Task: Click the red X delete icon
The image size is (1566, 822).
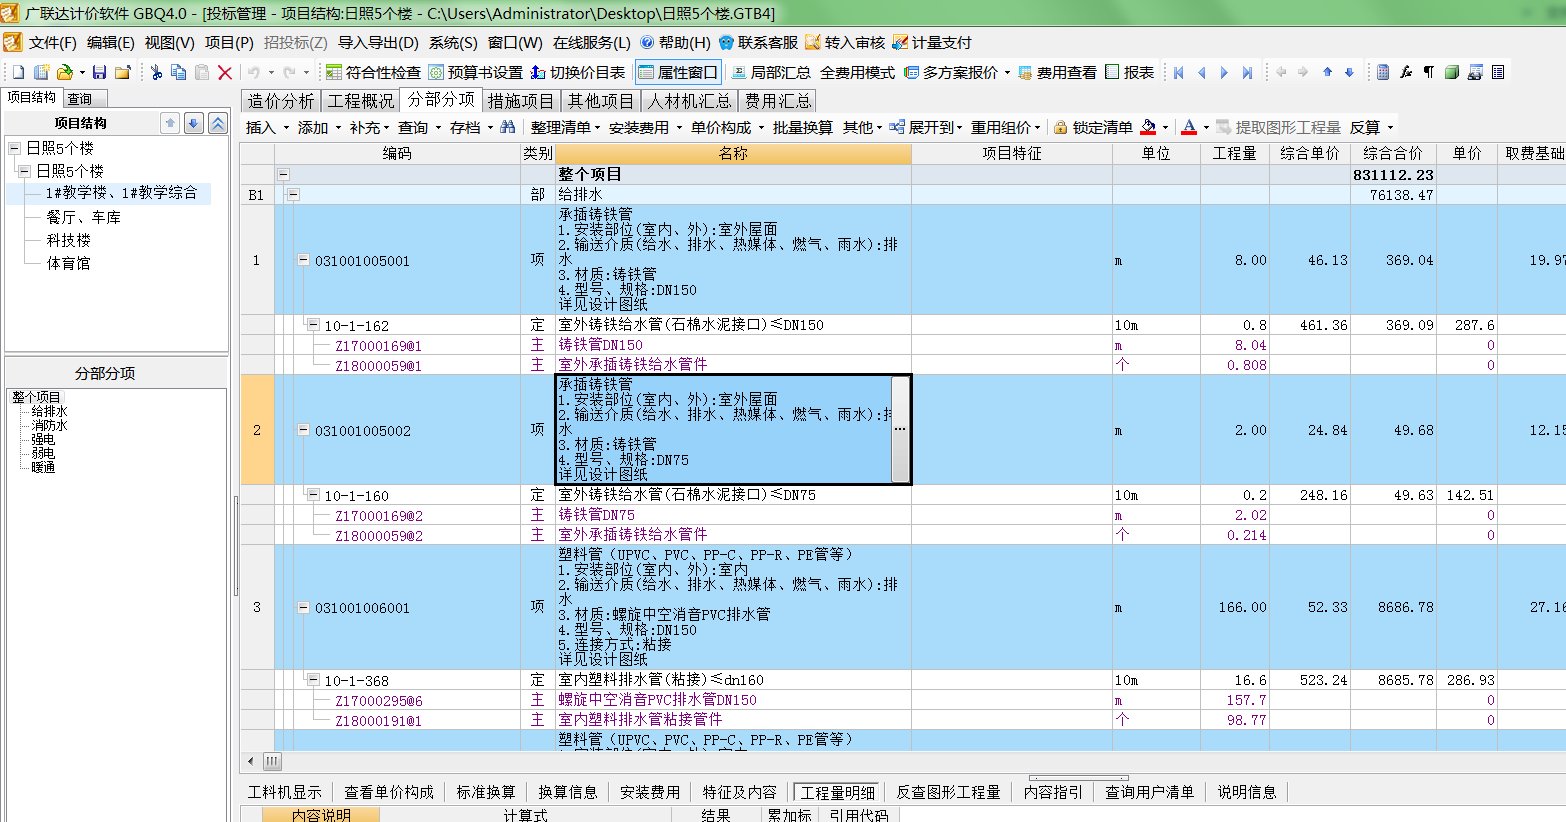Action: 225,72
